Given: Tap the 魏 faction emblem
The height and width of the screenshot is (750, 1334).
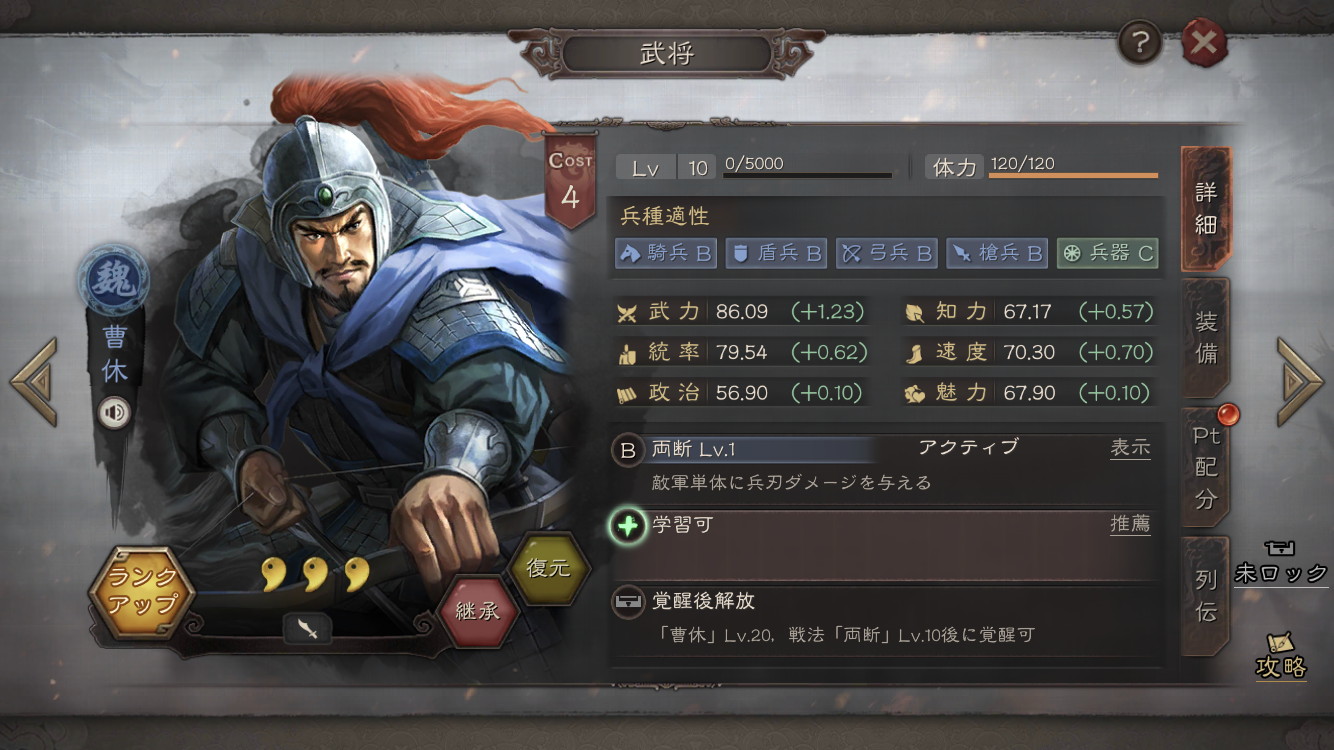Looking at the screenshot, I should pyautogui.click(x=113, y=279).
